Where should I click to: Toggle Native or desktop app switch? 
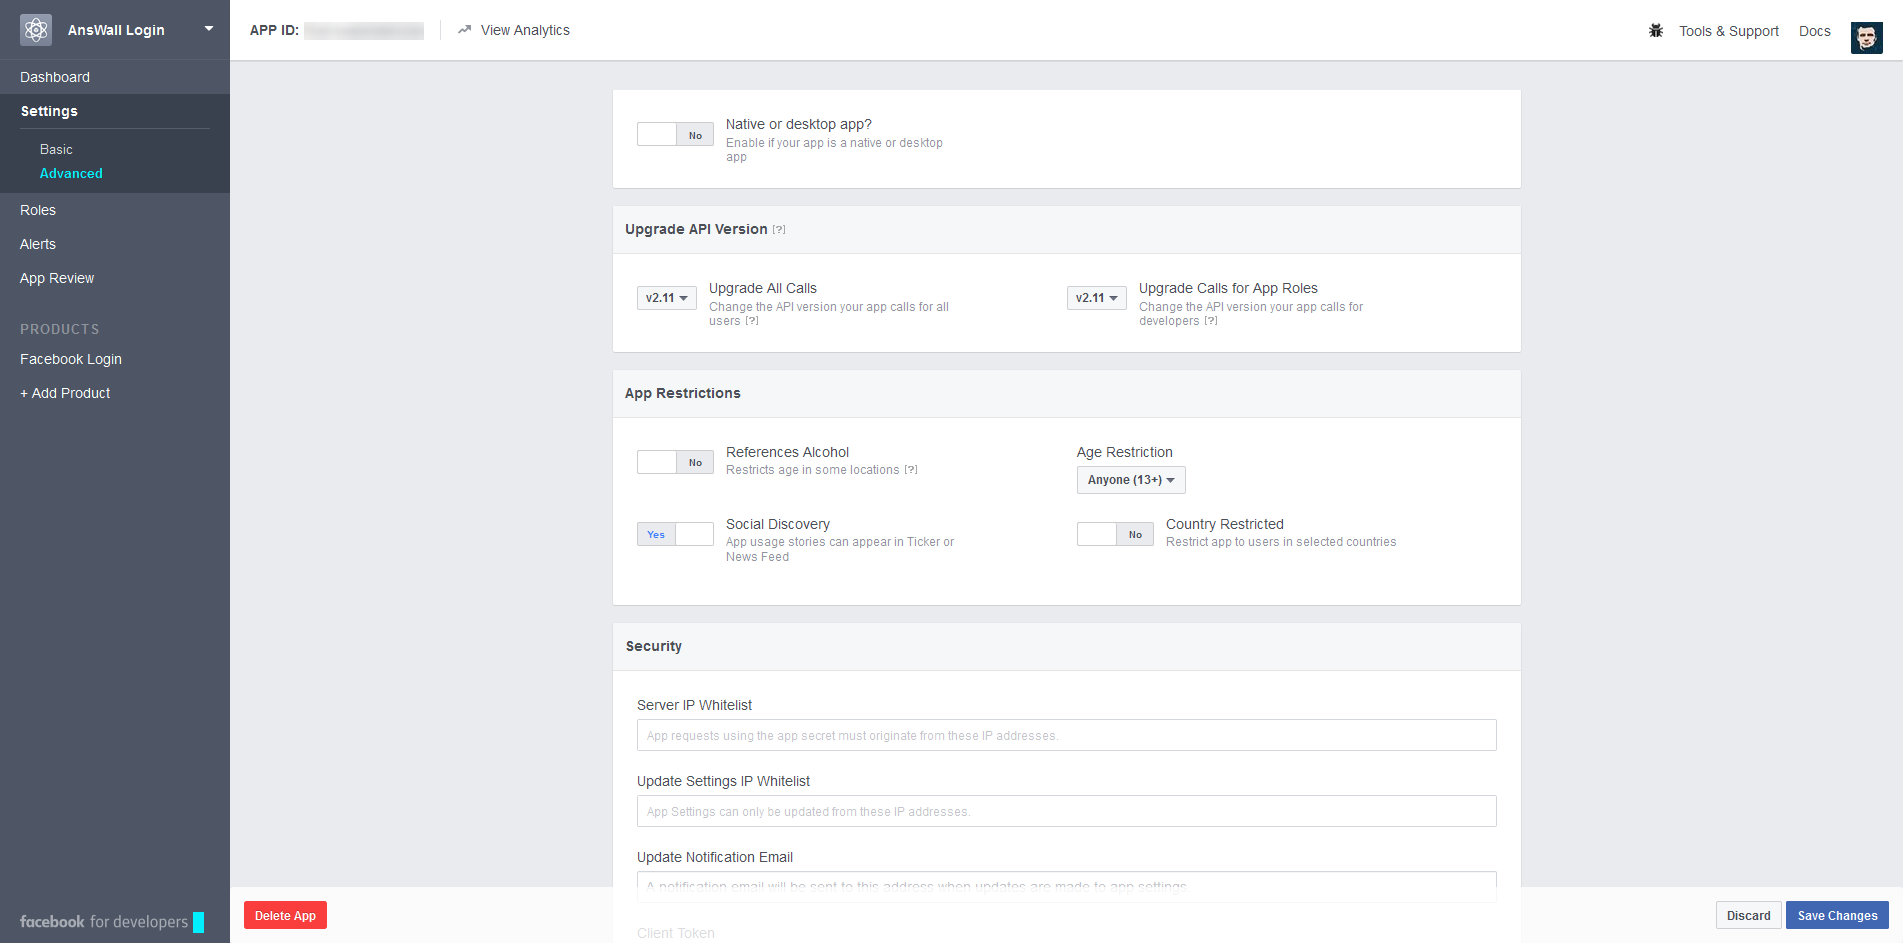tap(675, 135)
